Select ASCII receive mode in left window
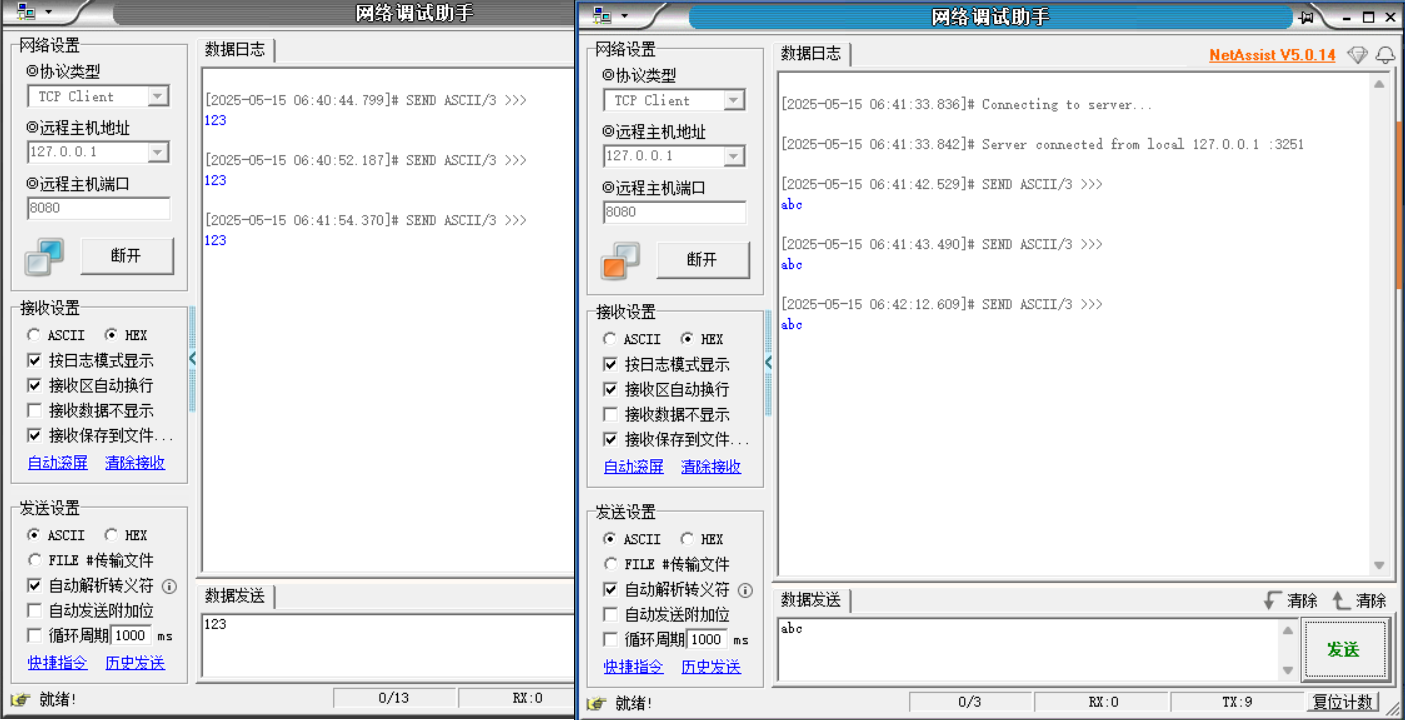 coord(34,335)
